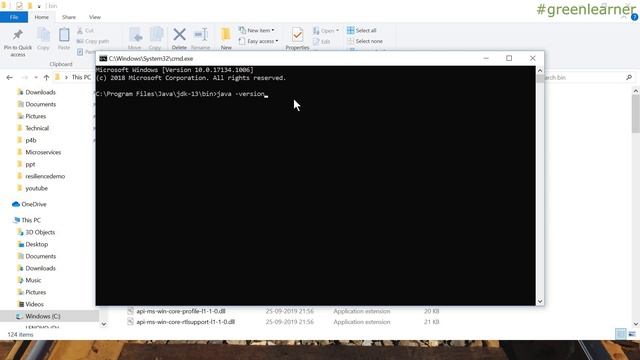Select Music under This PC
Viewport: 640px width, 360px height.
tap(33, 280)
